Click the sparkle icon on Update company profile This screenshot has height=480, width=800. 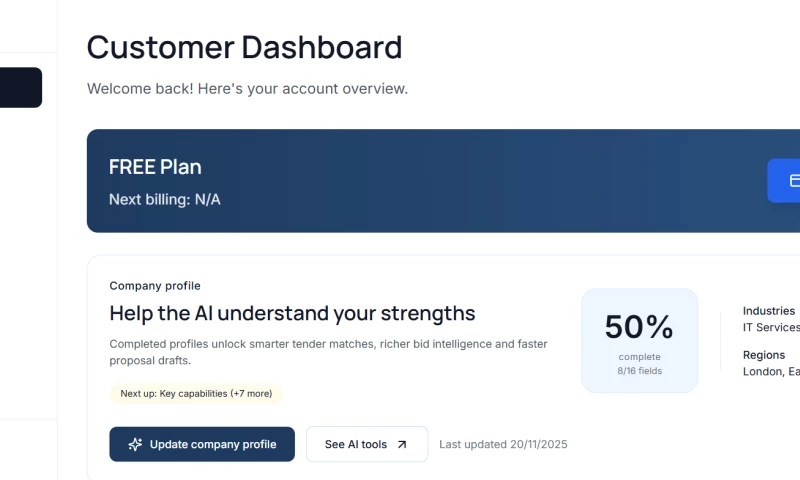coord(135,444)
